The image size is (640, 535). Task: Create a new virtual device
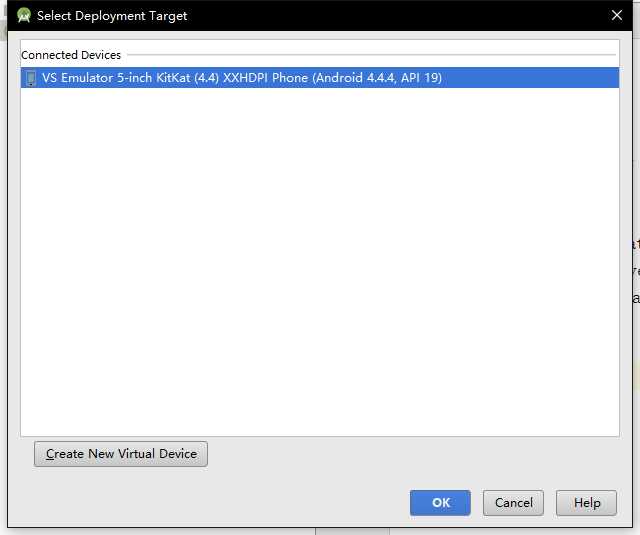(x=121, y=454)
